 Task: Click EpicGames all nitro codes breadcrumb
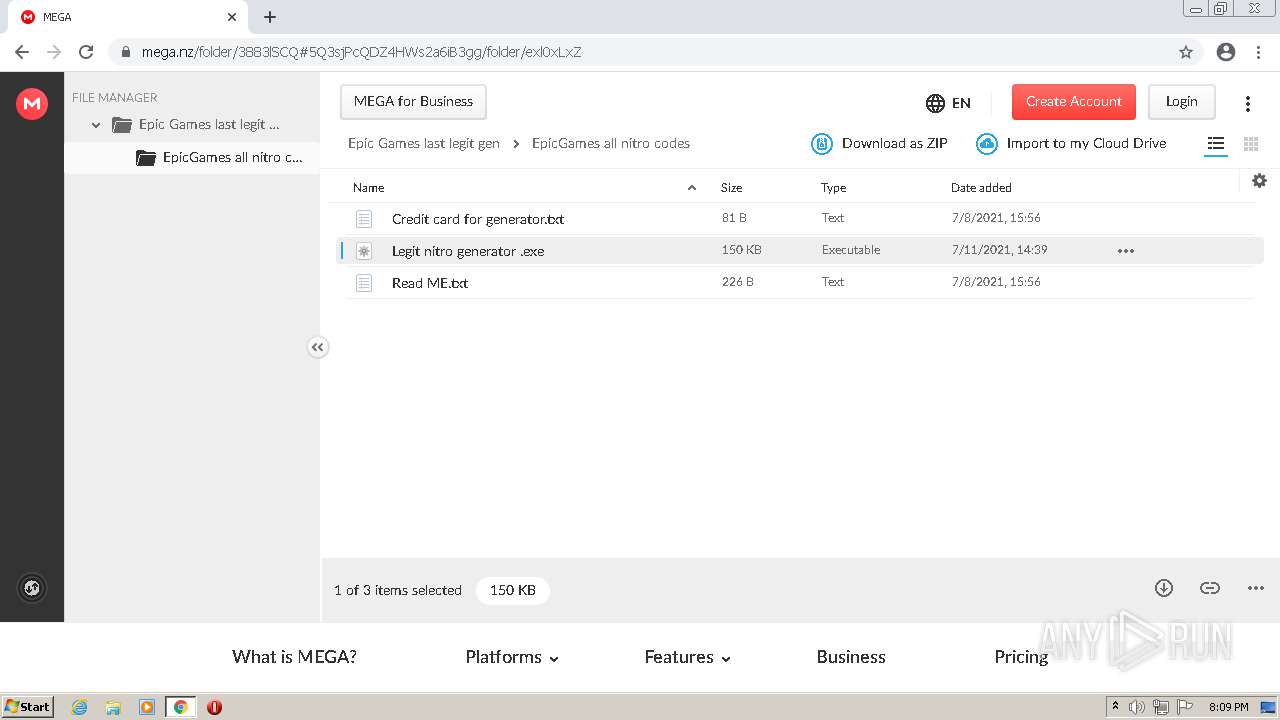[x=611, y=144]
